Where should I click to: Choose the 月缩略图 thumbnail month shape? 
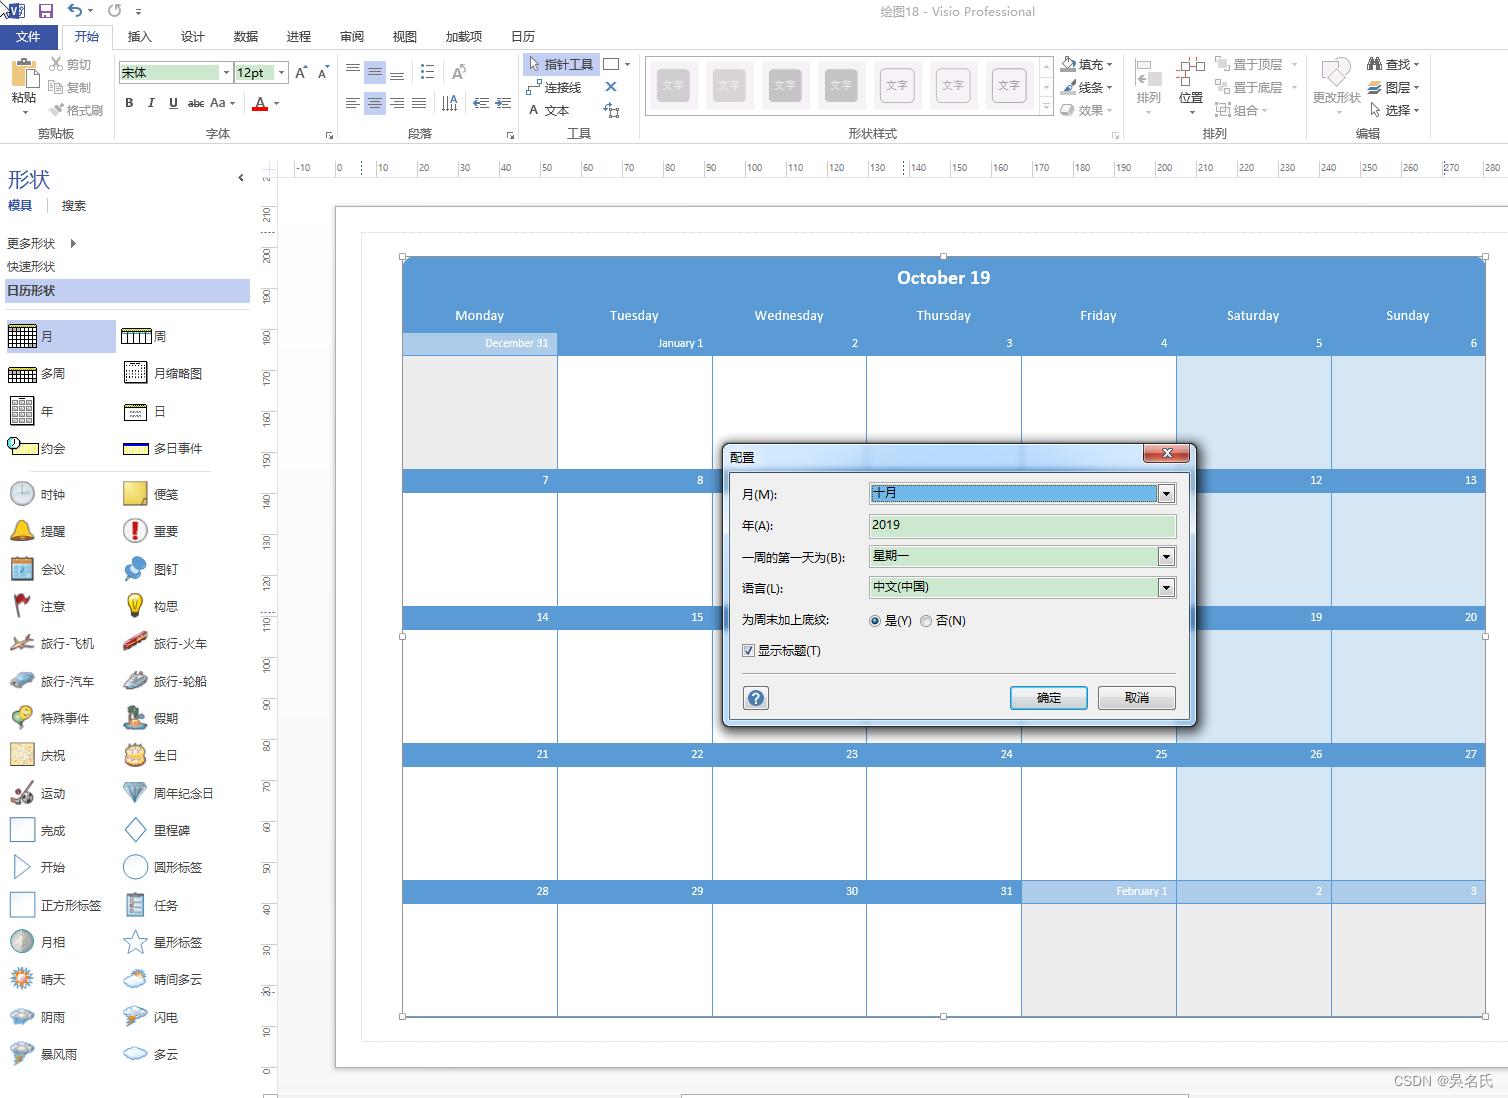click(x=163, y=374)
